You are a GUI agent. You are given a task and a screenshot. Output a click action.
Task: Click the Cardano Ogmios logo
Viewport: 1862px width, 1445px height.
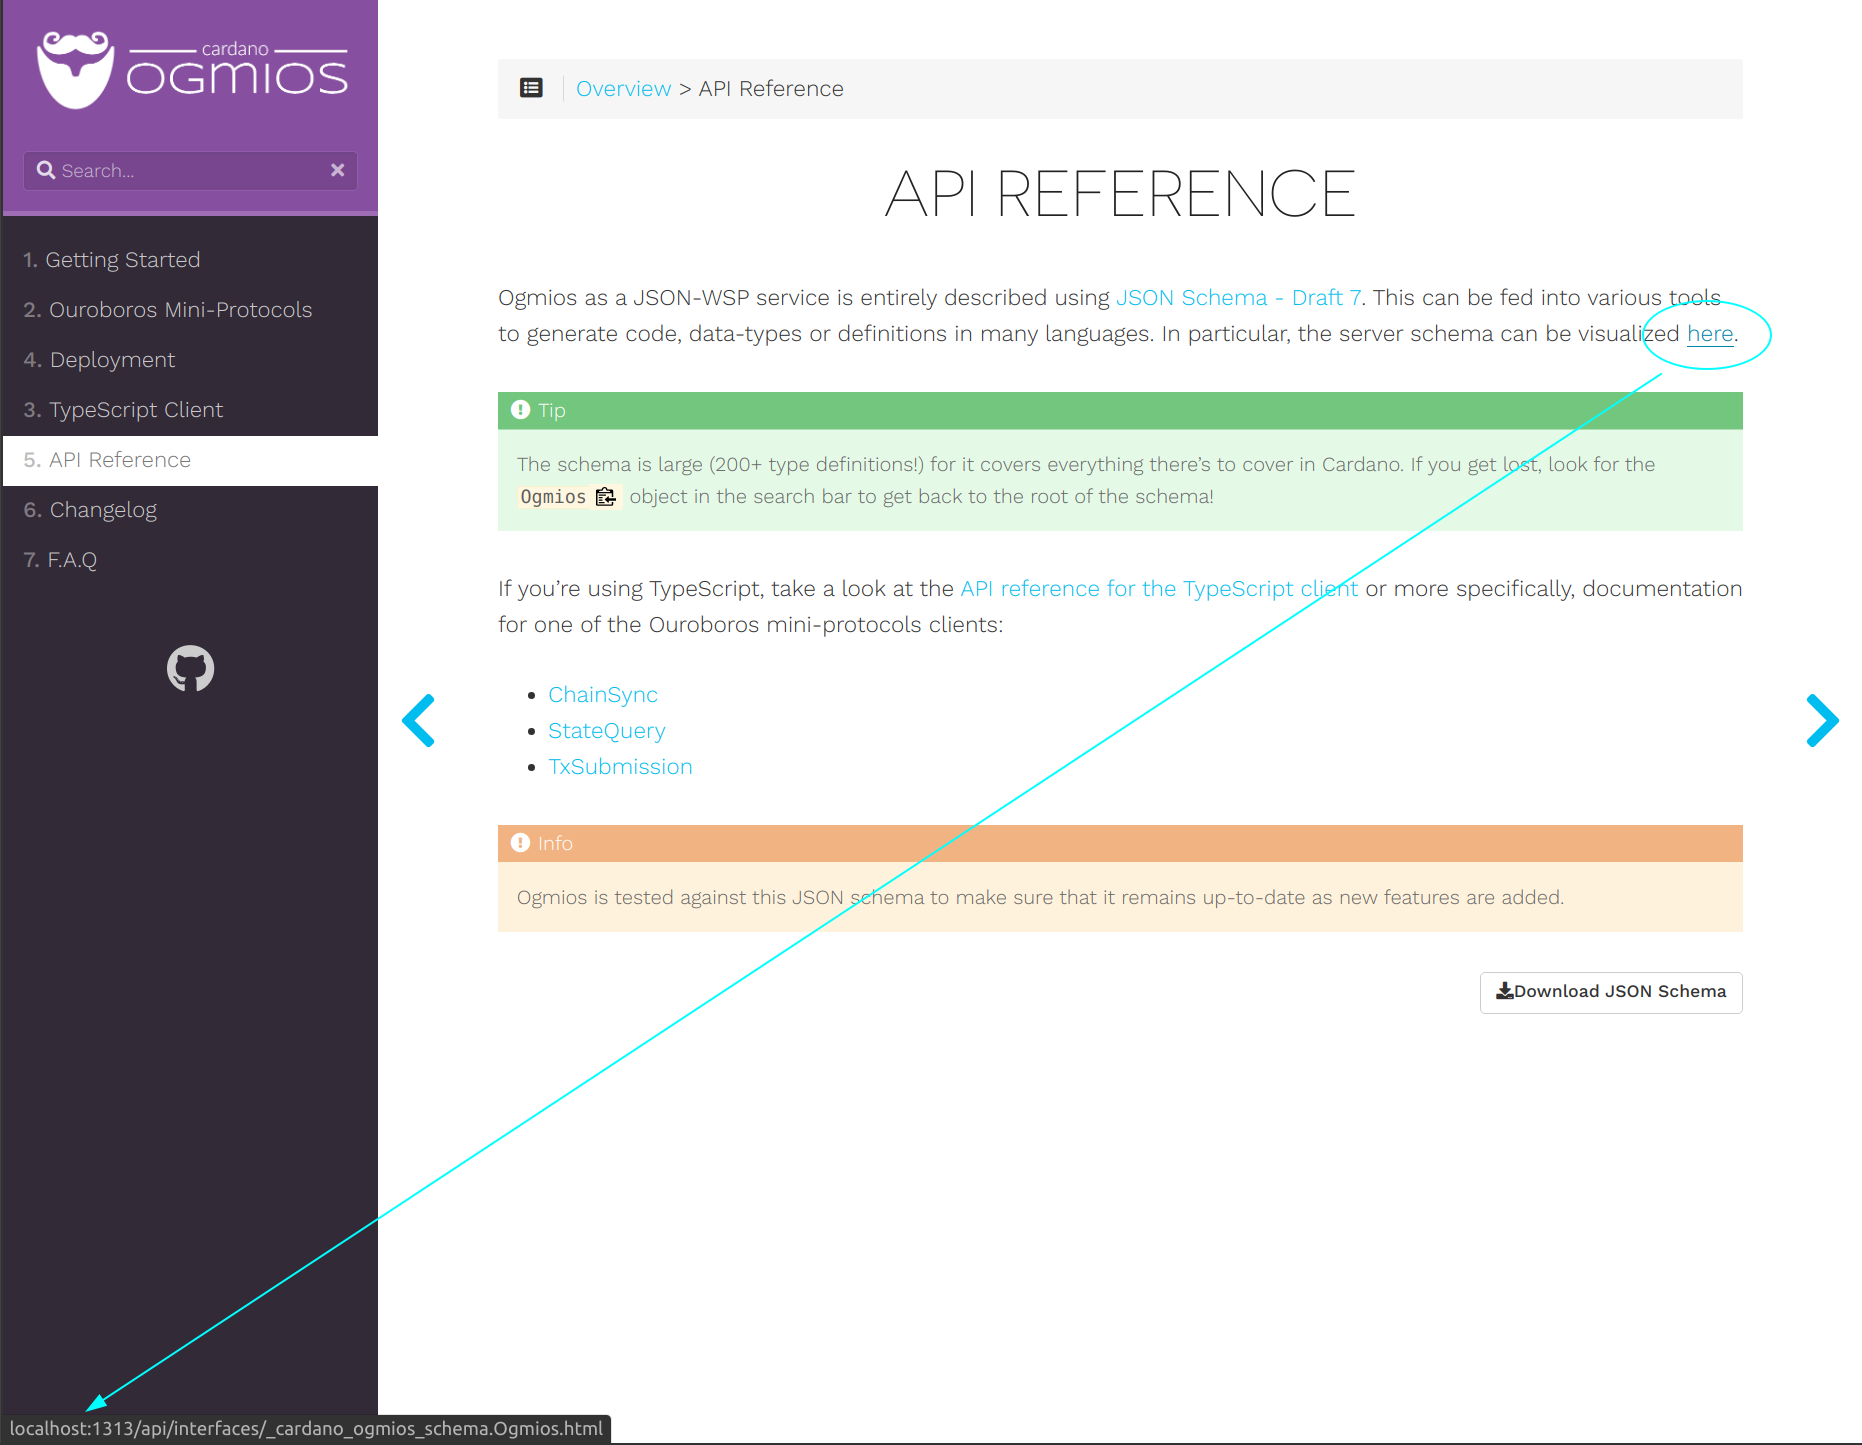(192, 70)
